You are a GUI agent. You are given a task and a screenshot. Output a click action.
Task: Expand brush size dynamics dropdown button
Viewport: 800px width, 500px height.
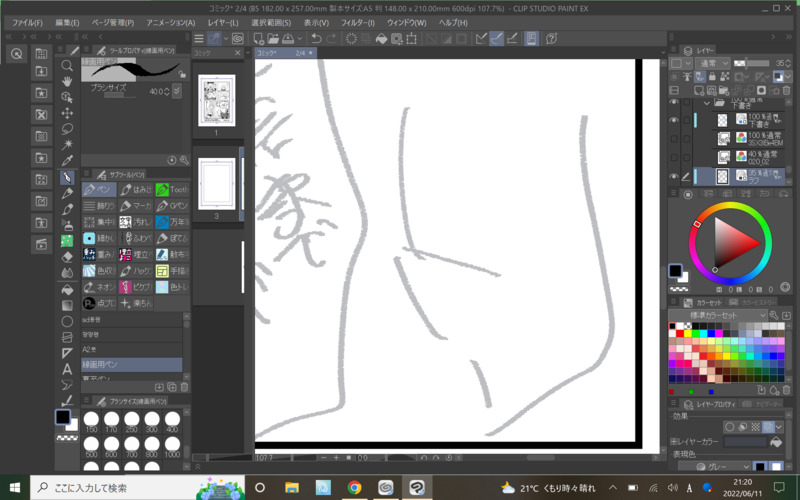click(177, 91)
